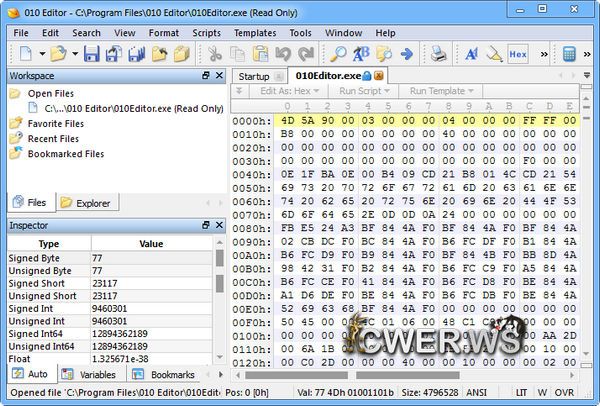This screenshot has height=406, width=600.
Task: Select the 010Editor.exe (Read Only) file entry
Action: pyautogui.click(x=134, y=109)
